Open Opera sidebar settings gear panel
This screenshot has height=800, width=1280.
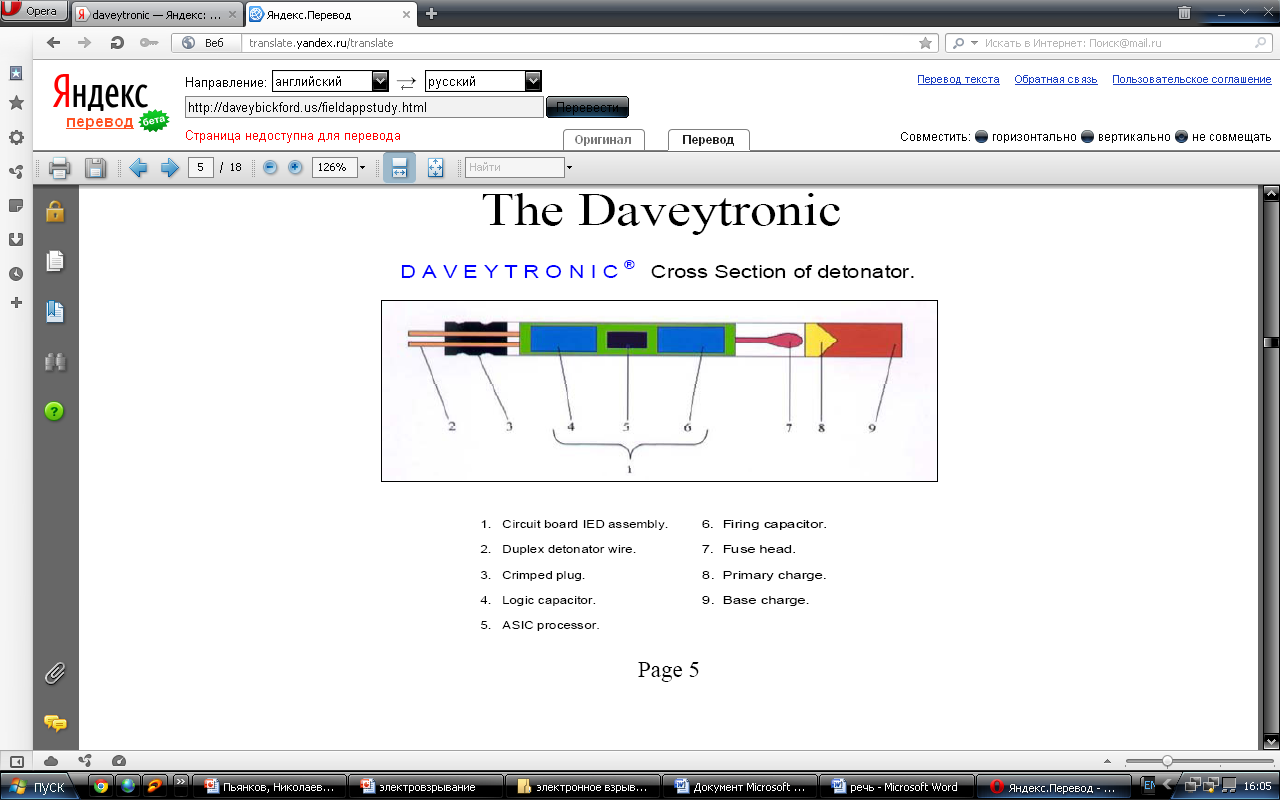click(x=16, y=137)
